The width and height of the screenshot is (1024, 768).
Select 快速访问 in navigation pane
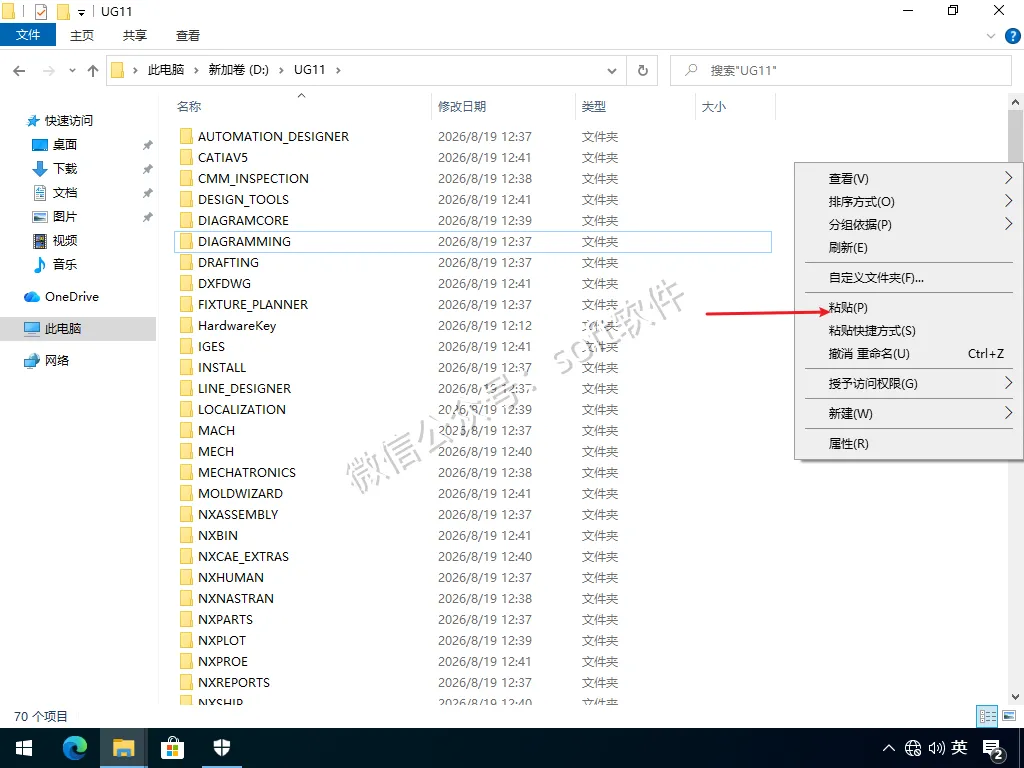[x=69, y=121]
